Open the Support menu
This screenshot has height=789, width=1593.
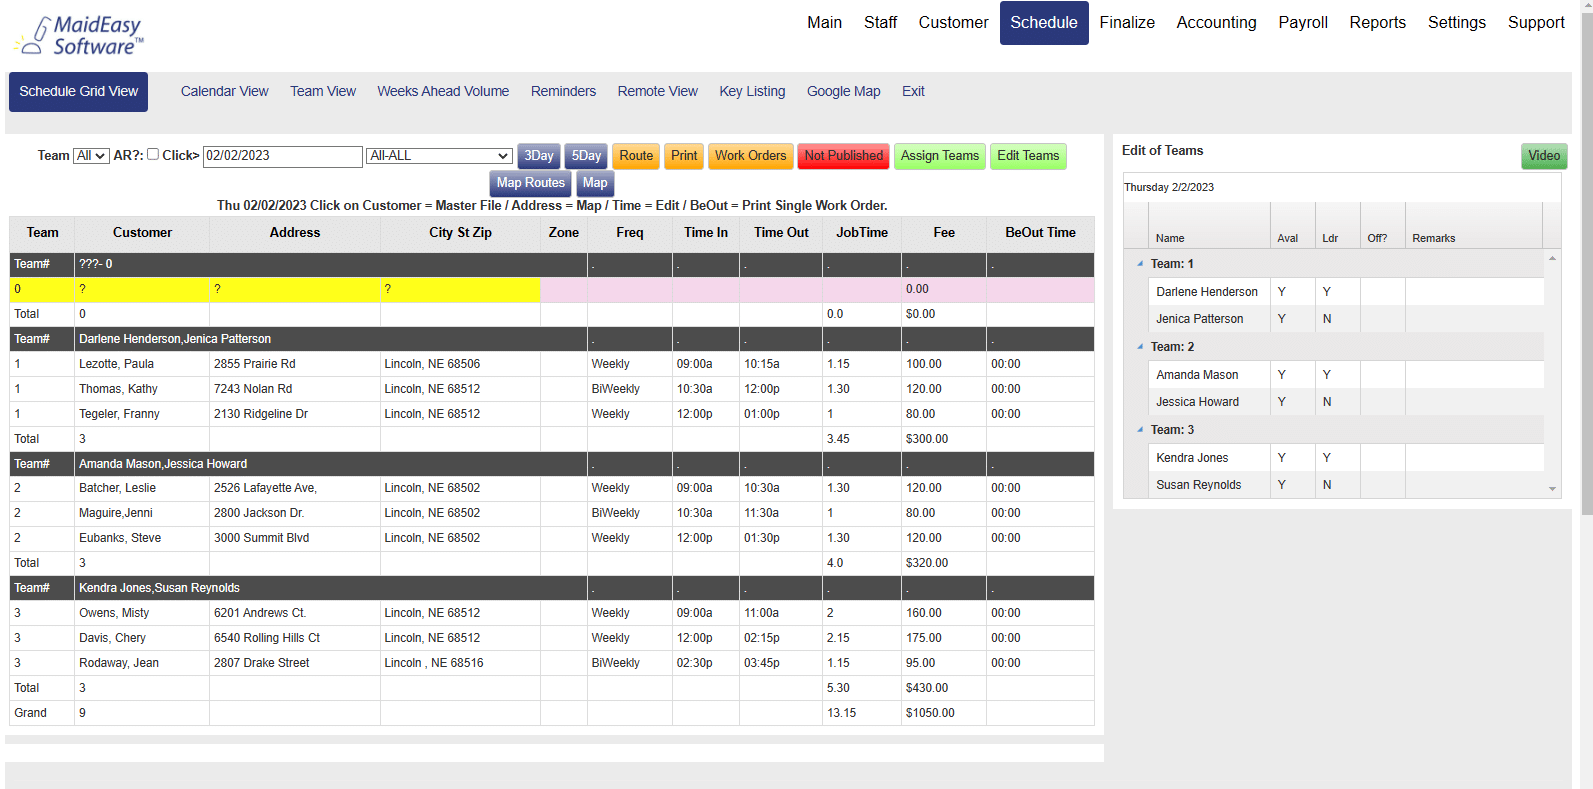coord(1536,23)
